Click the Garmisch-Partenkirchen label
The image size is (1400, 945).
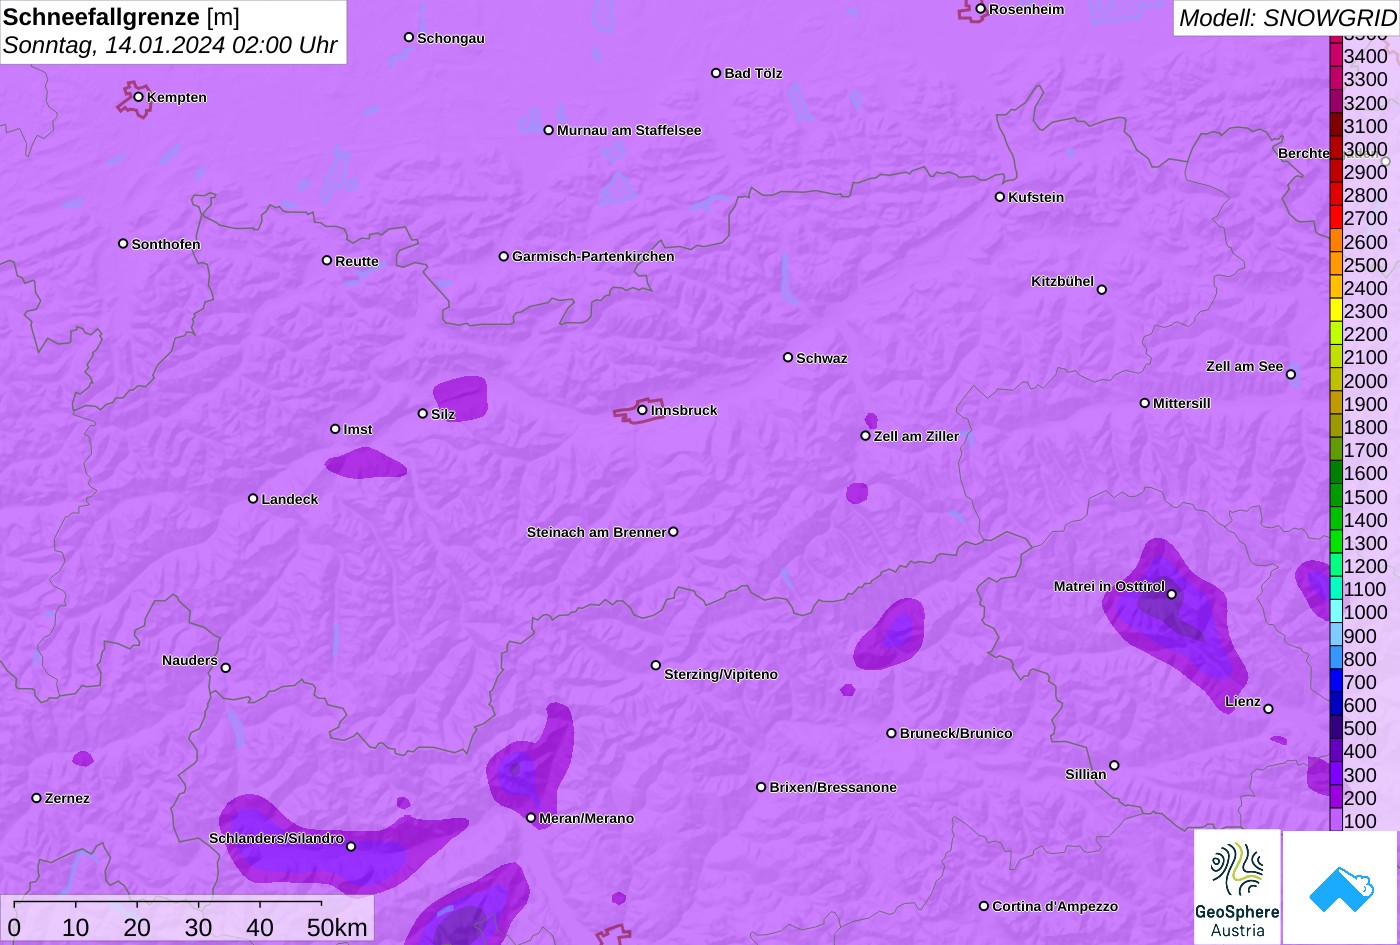pyautogui.click(x=593, y=256)
